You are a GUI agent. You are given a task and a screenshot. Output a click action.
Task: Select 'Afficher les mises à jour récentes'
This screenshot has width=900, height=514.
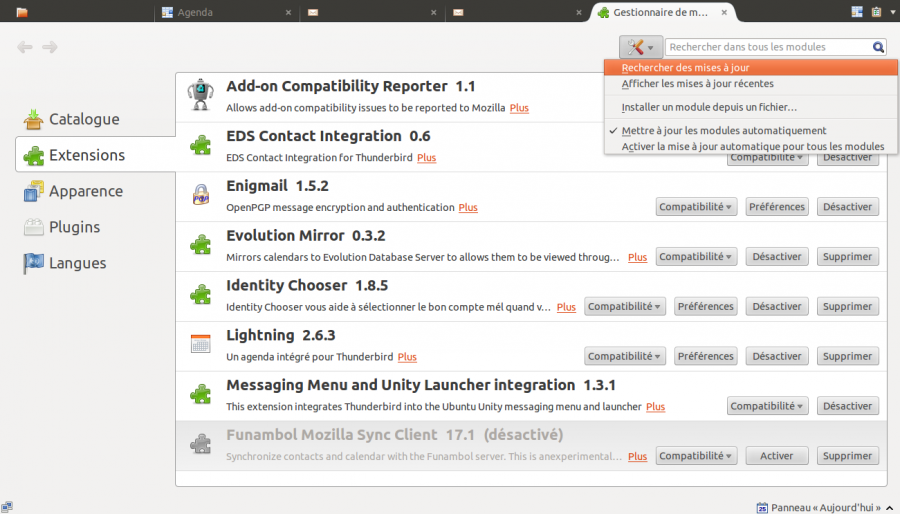751,84
